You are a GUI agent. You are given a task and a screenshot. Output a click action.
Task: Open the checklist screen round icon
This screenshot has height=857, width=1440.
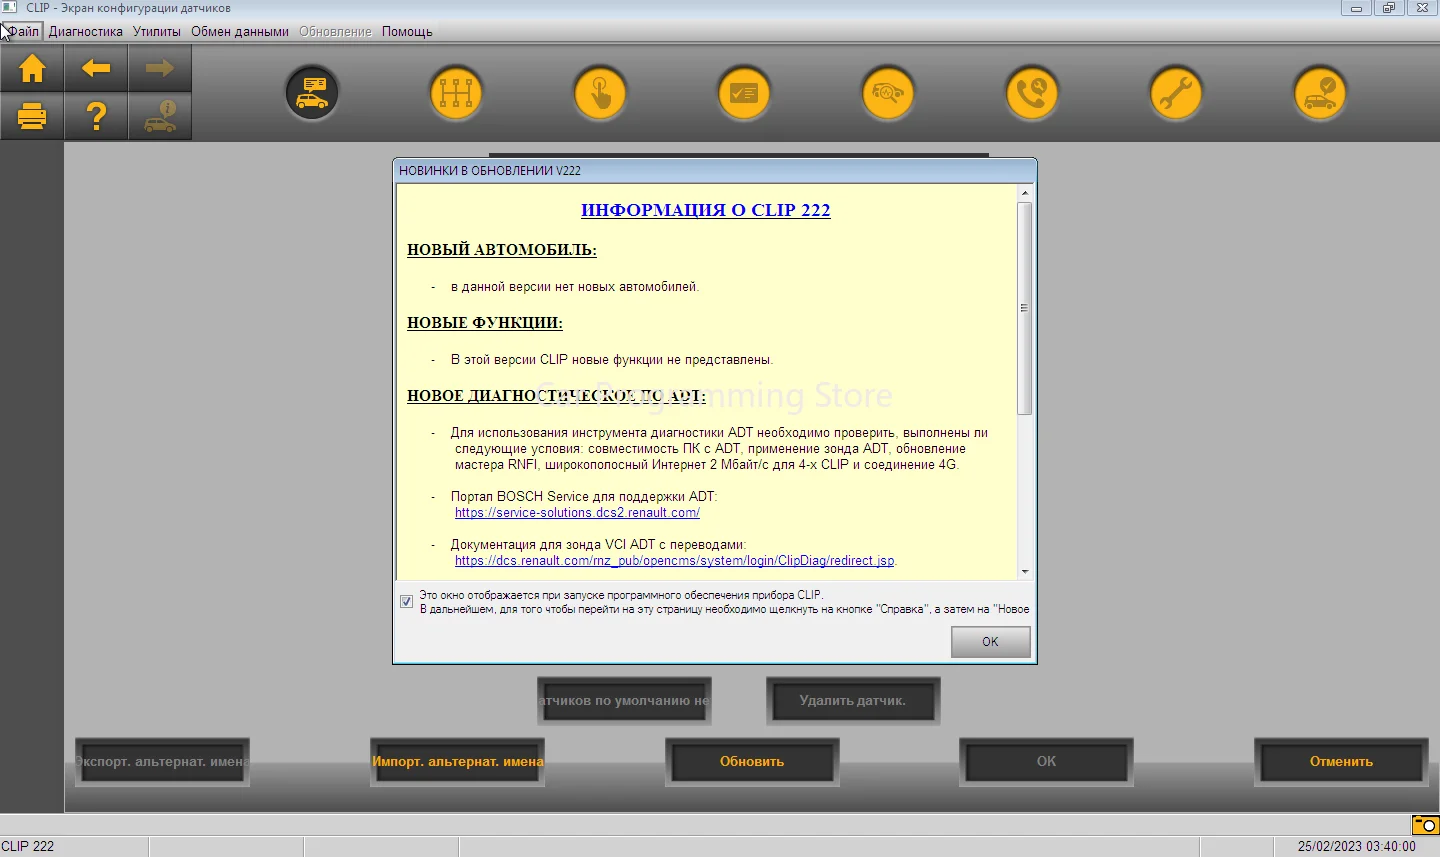coord(744,92)
